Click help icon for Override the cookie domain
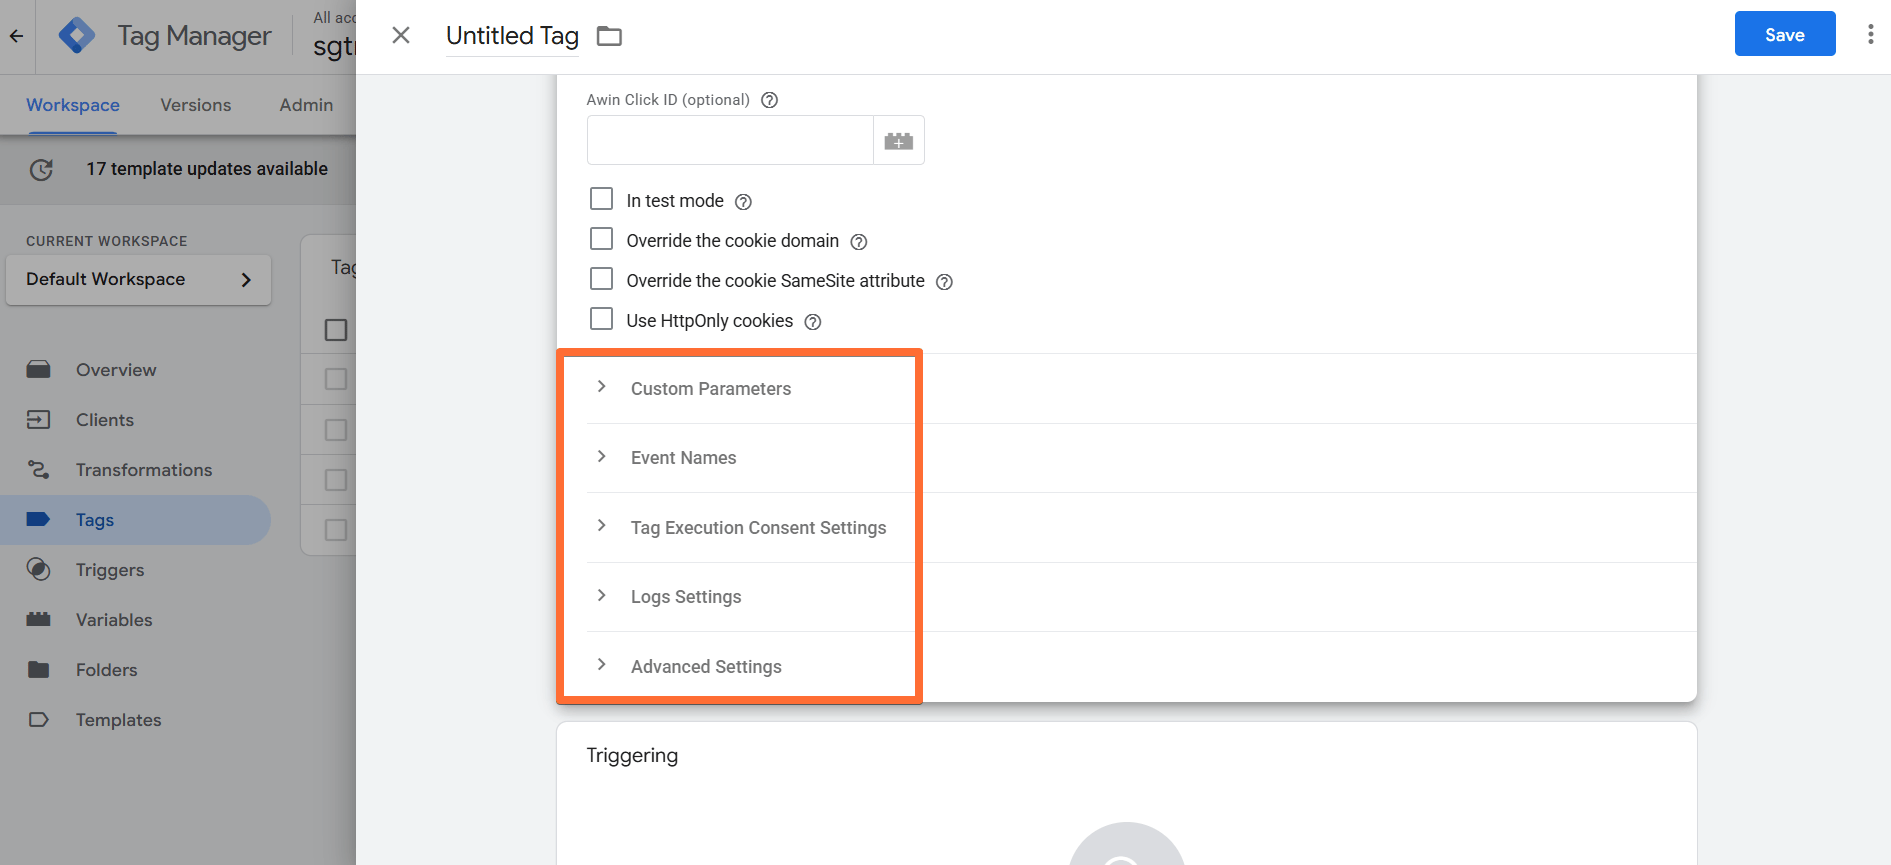This screenshot has height=865, width=1891. tap(858, 242)
